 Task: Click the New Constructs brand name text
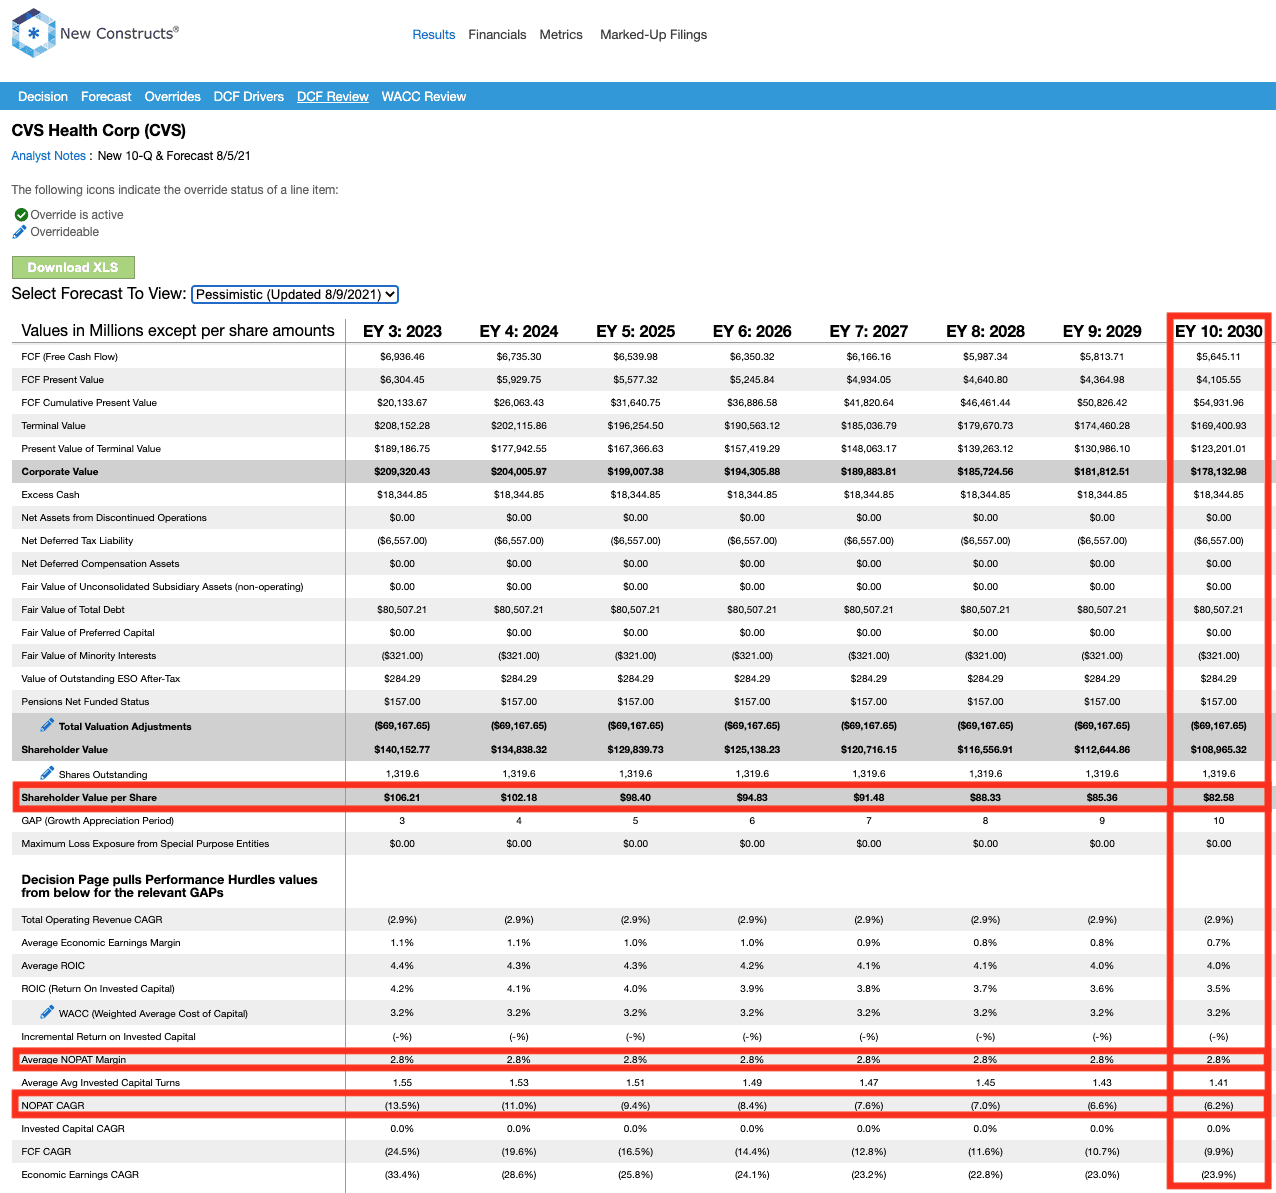click(x=119, y=33)
